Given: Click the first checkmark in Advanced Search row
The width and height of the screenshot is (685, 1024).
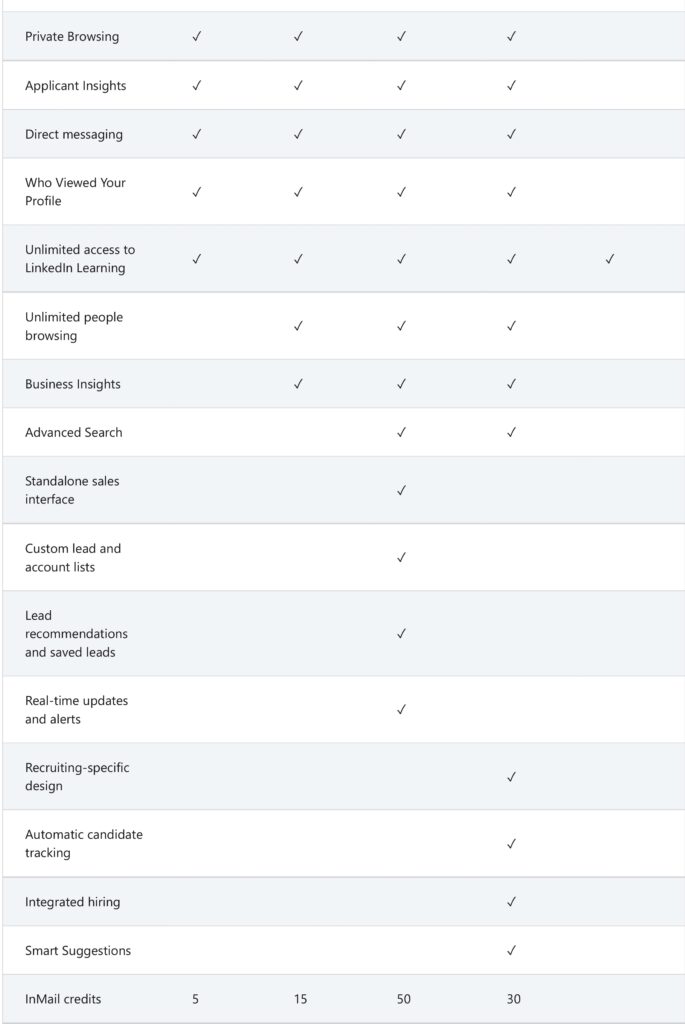Looking at the screenshot, I should [x=401, y=432].
